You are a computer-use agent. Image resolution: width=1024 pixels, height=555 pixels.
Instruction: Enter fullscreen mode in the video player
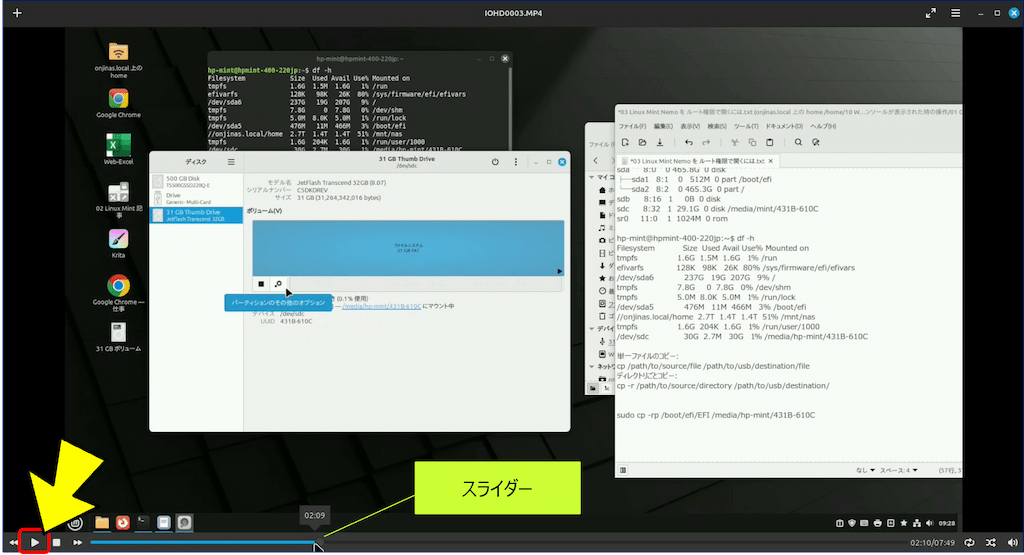pos(931,13)
